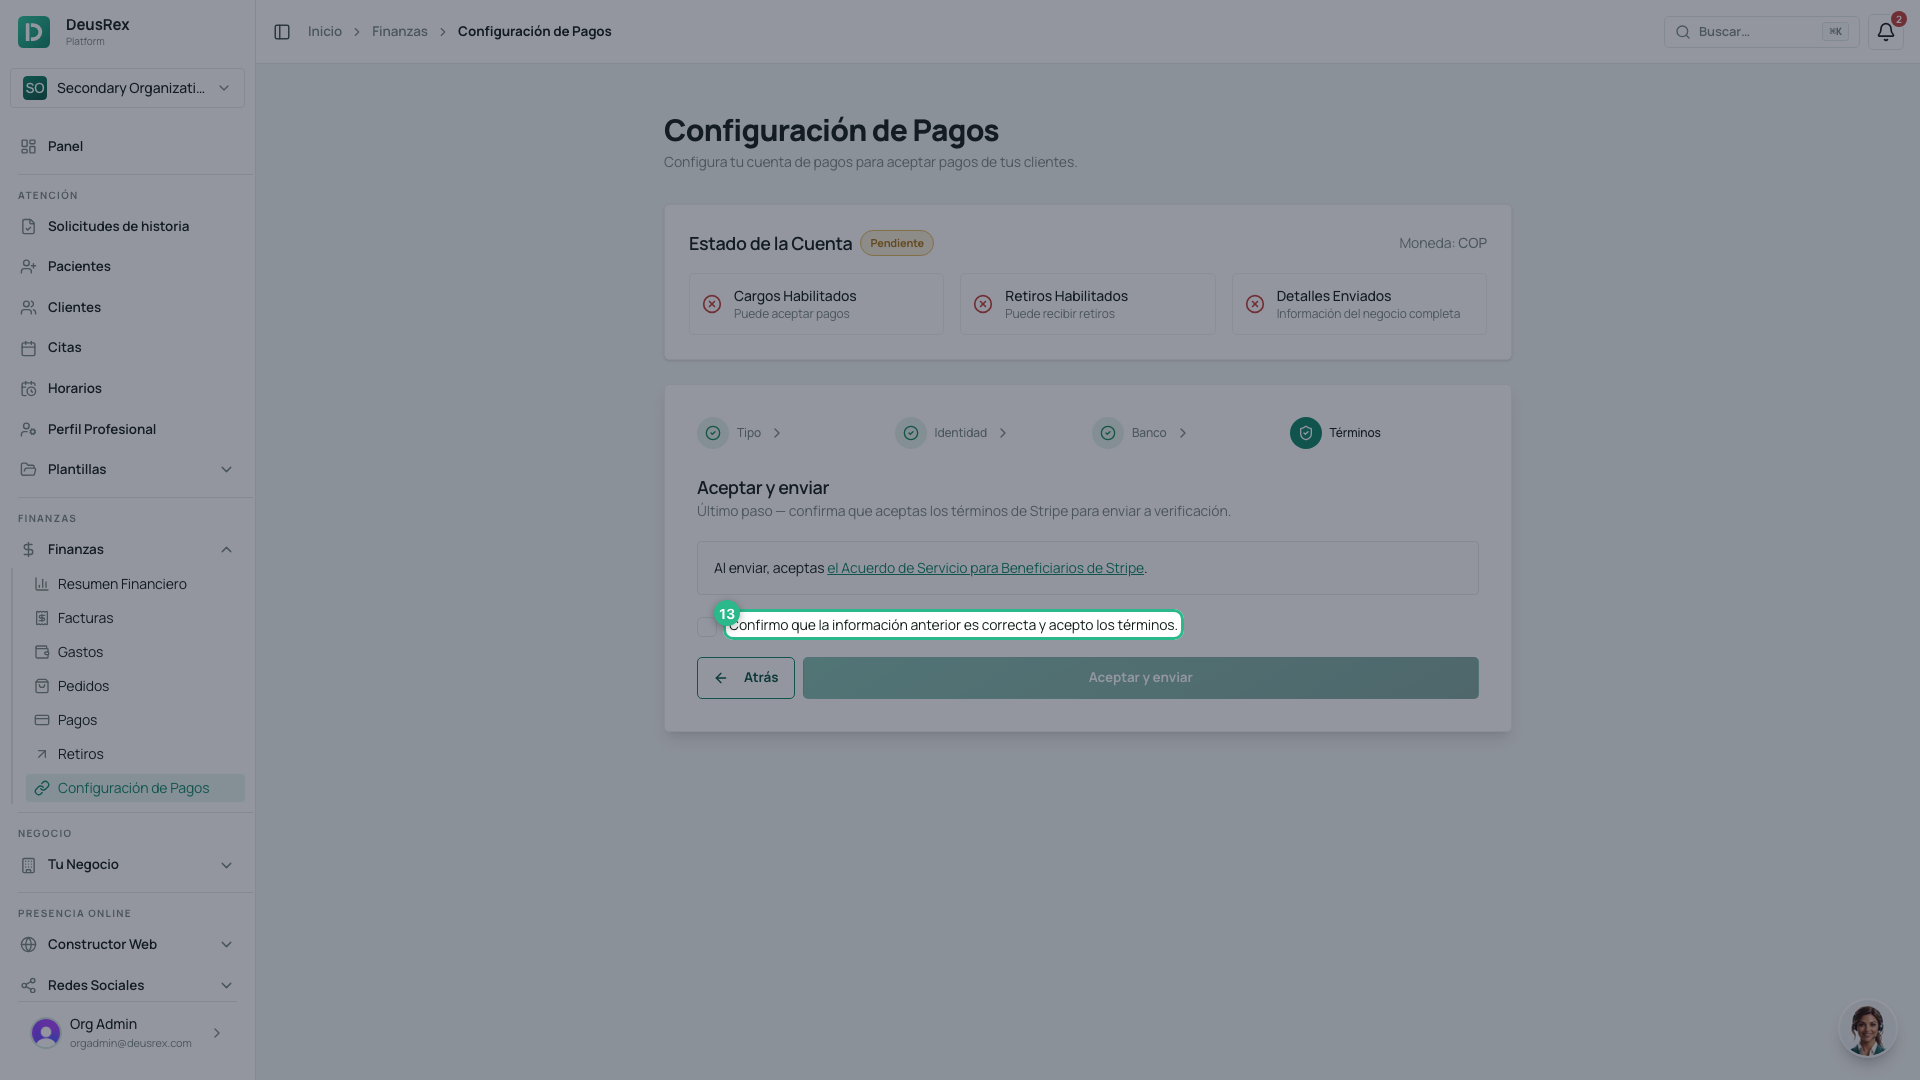Open the Stripe service agreement link
1920x1080 pixels.
985,568
